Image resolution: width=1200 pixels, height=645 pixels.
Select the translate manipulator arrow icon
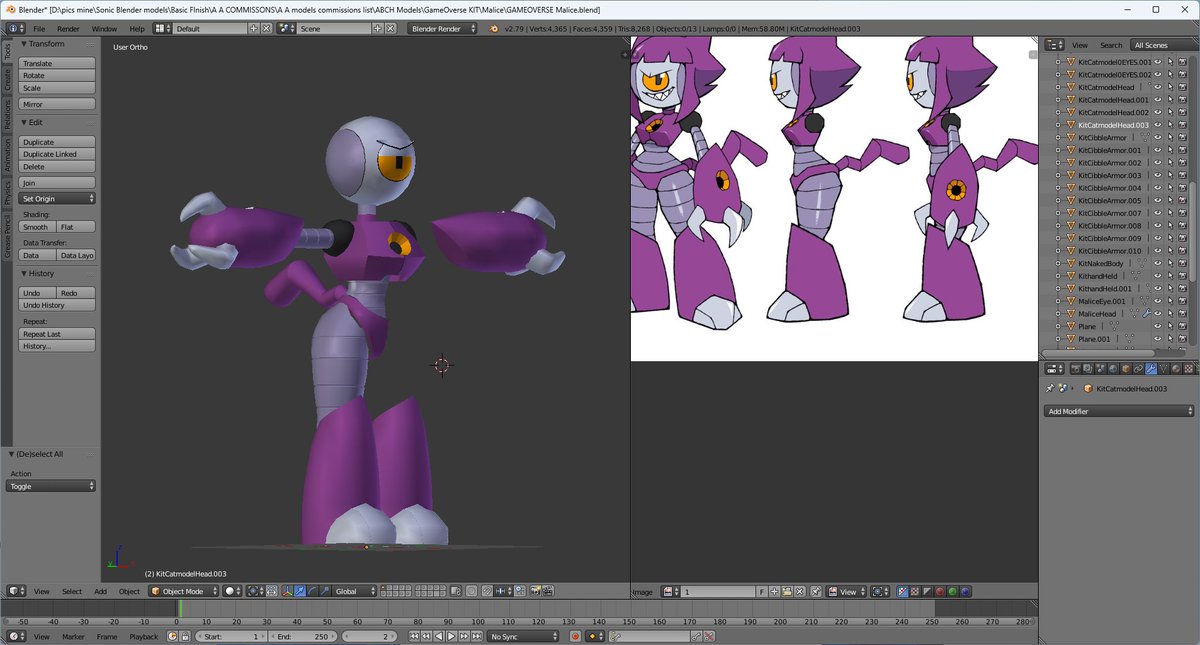[300, 591]
